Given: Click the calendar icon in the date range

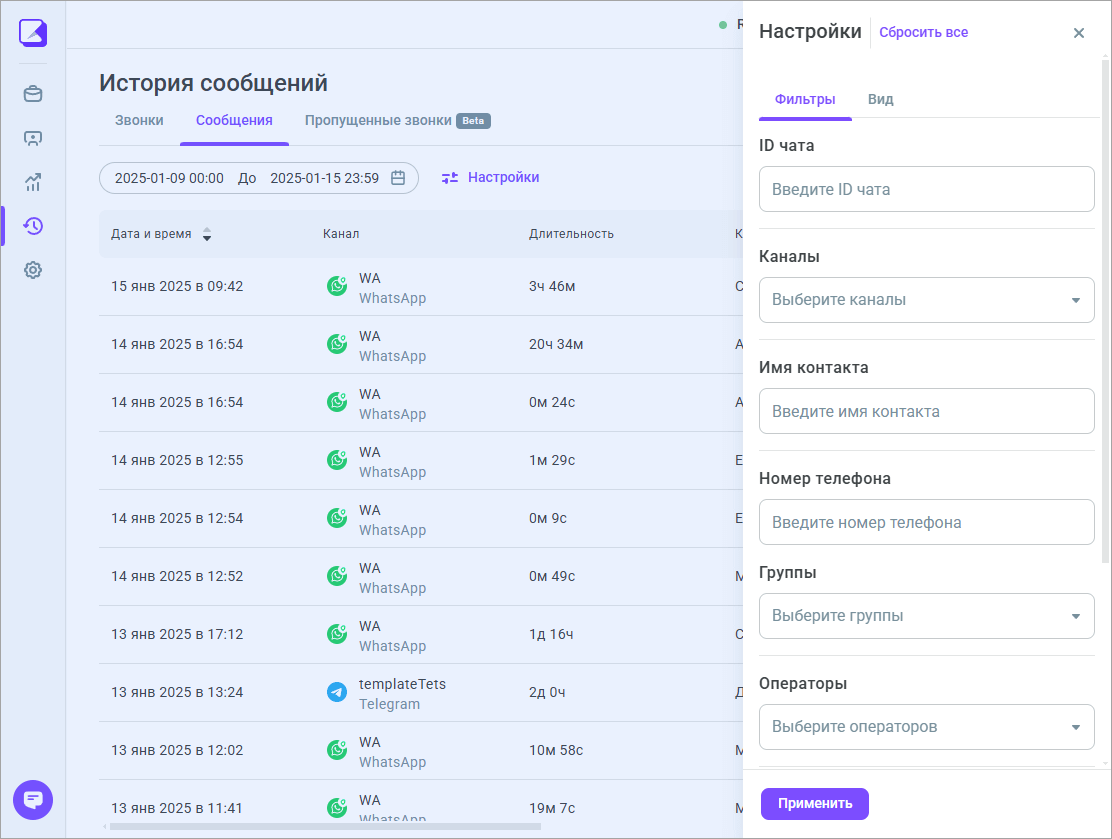Looking at the screenshot, I should (398, 178).
